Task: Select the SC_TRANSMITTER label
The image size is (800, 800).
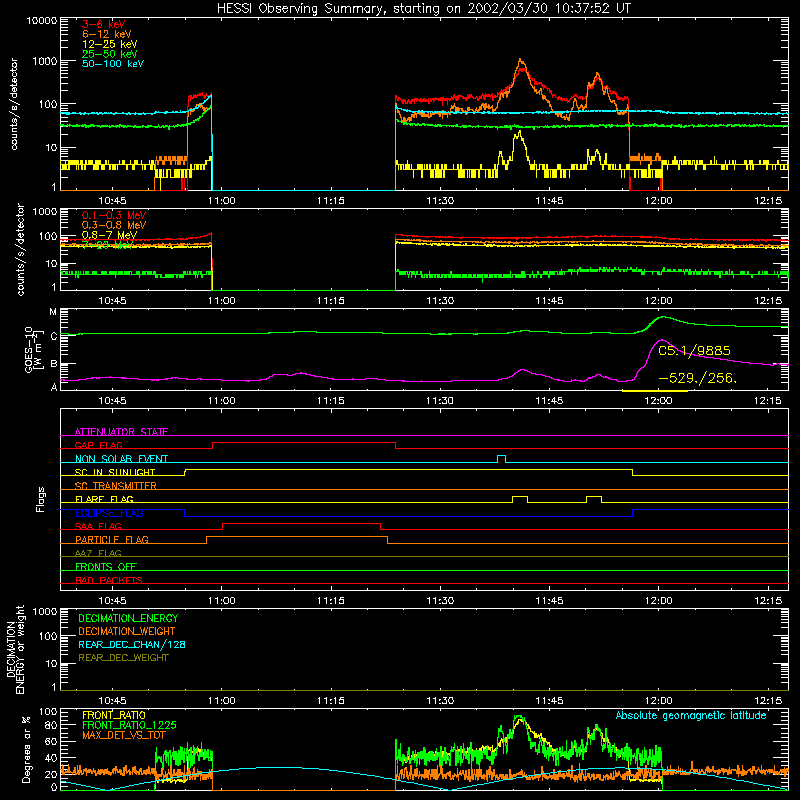Action: point(115,486)
